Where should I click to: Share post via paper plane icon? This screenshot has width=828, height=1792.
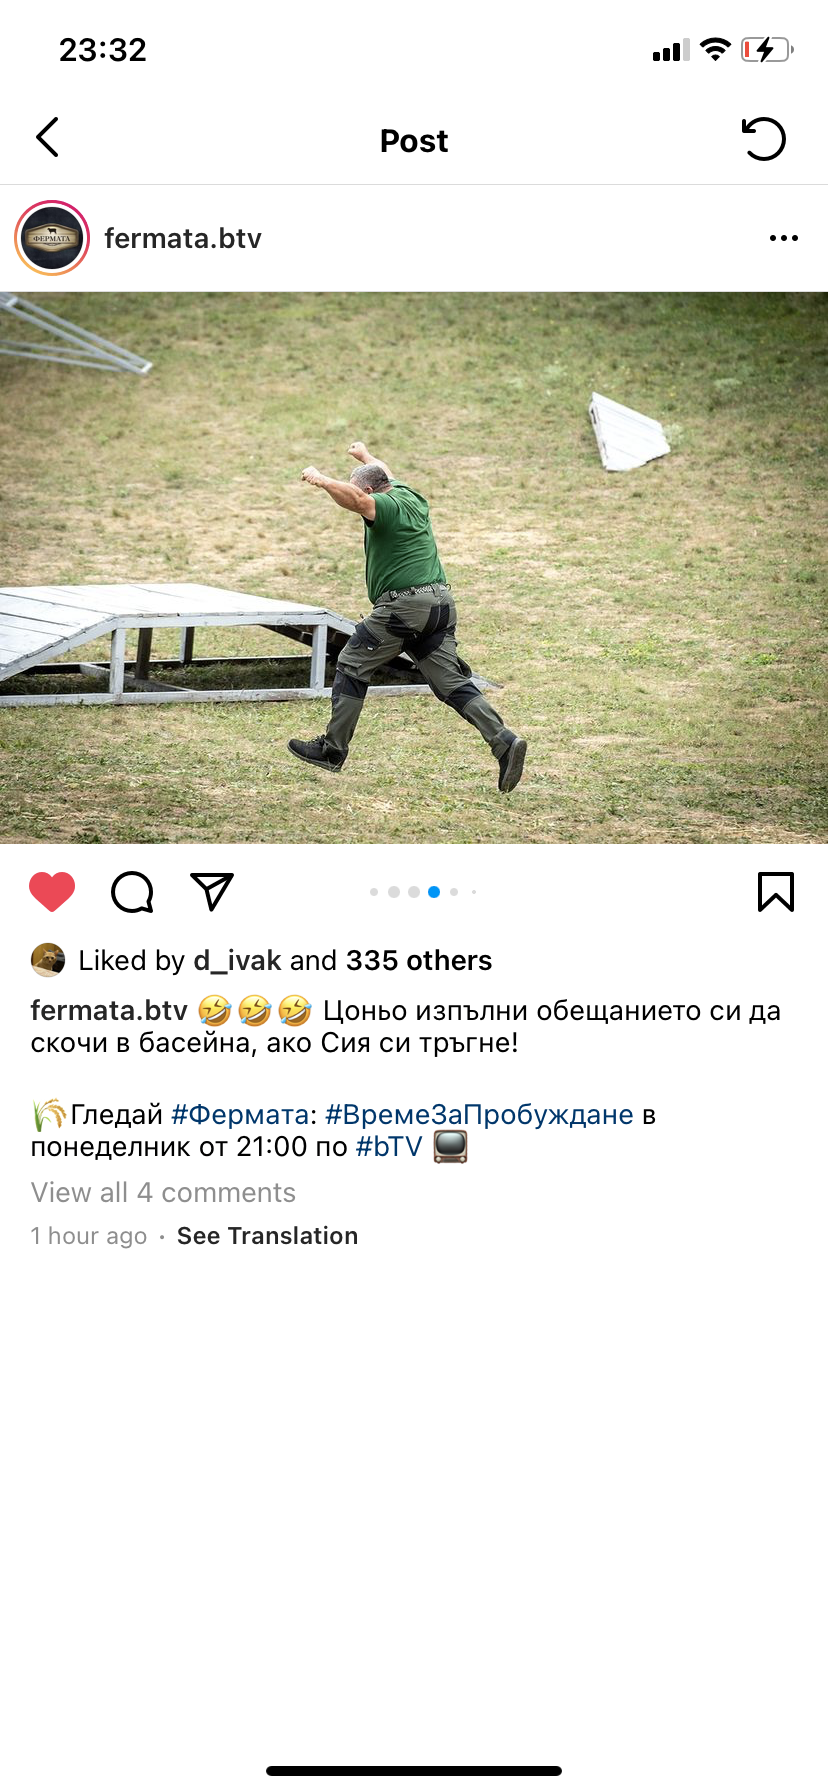(212, 891)
